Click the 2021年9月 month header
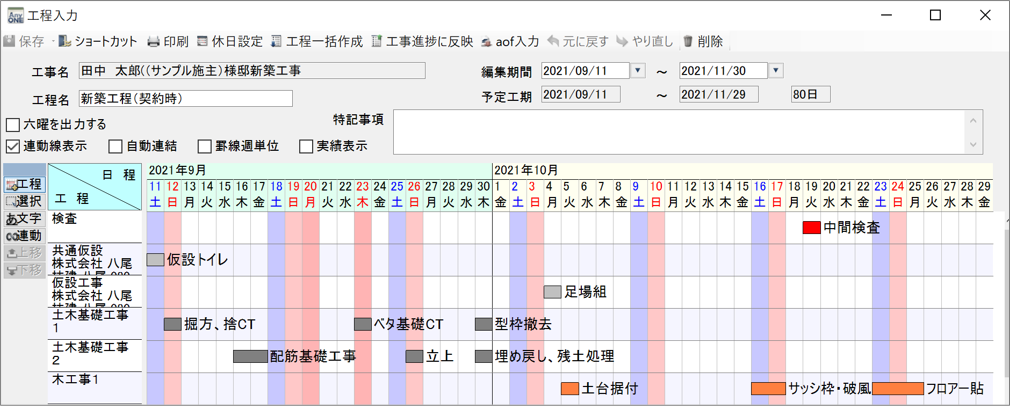This screenshot has height=406, width=1010. pos(319,171)
